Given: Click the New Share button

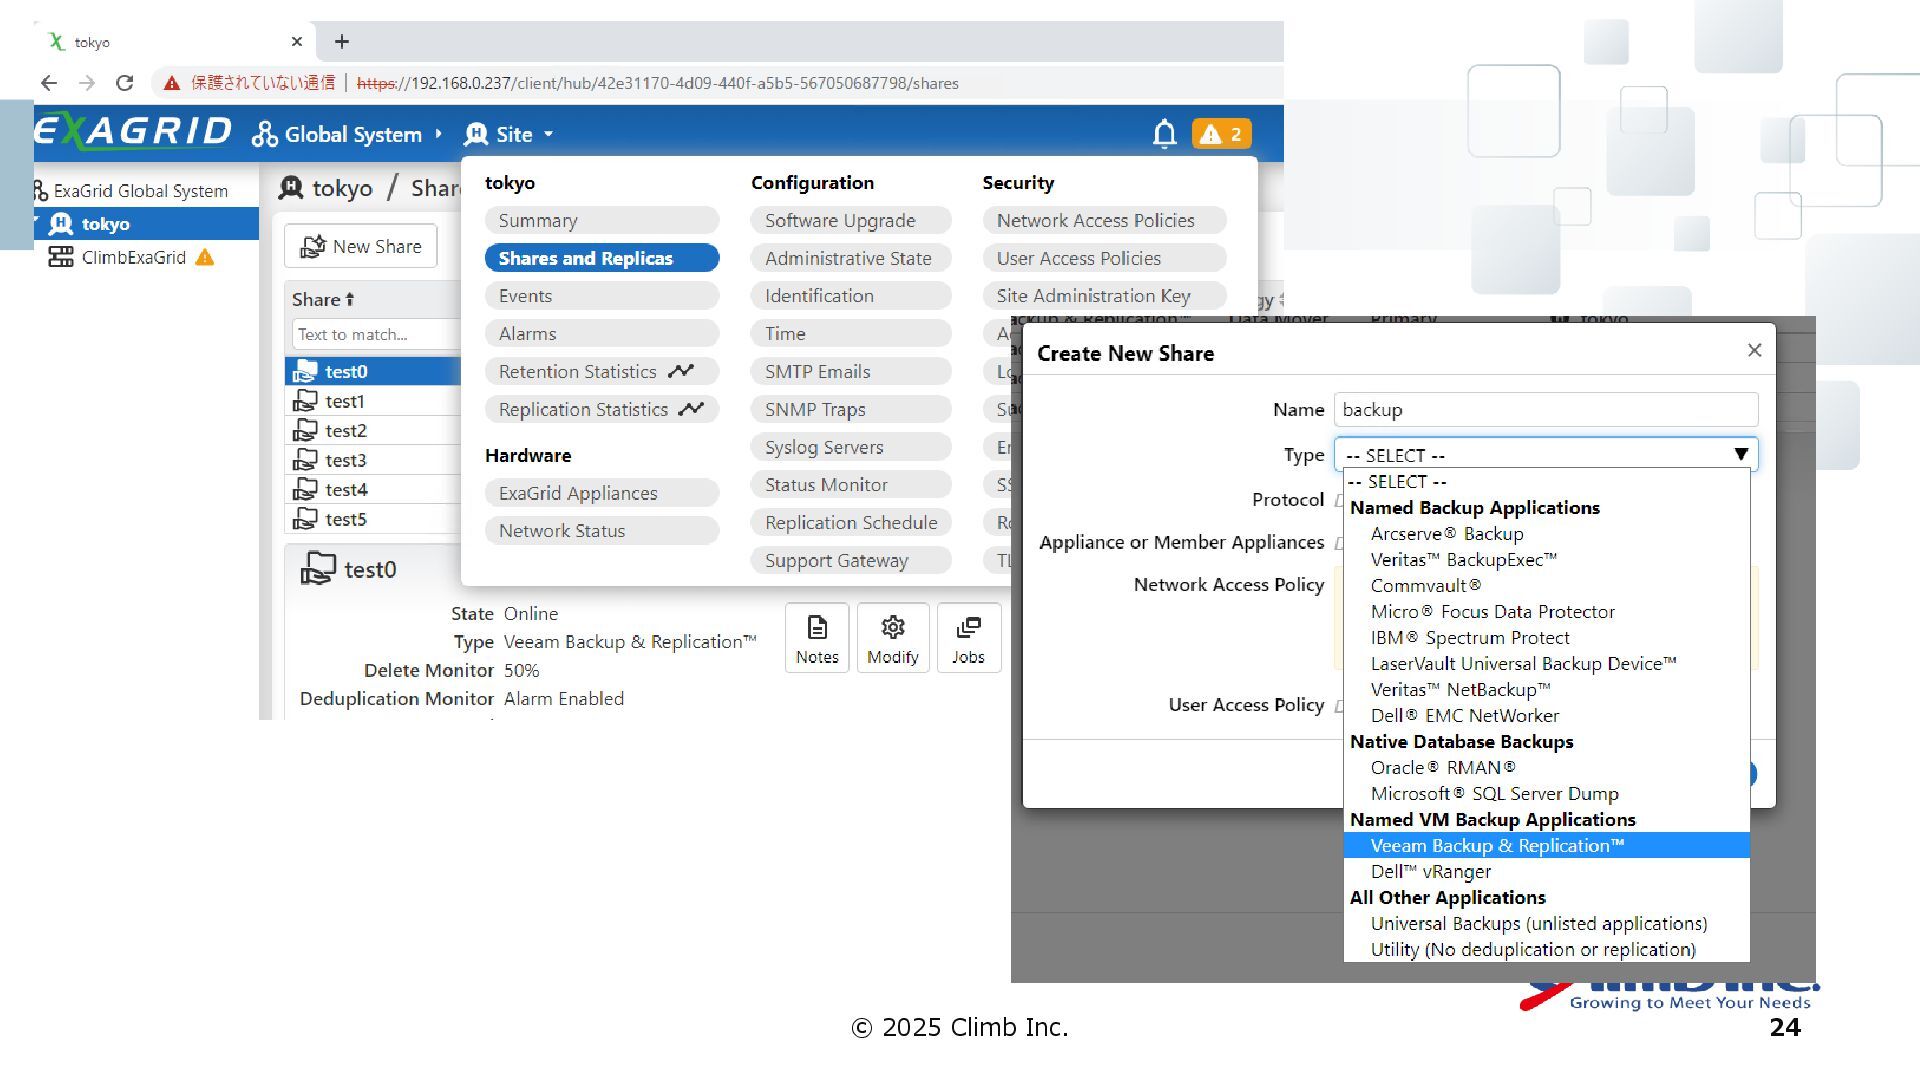Looking at the screenshot, I should tap(361, 247).
